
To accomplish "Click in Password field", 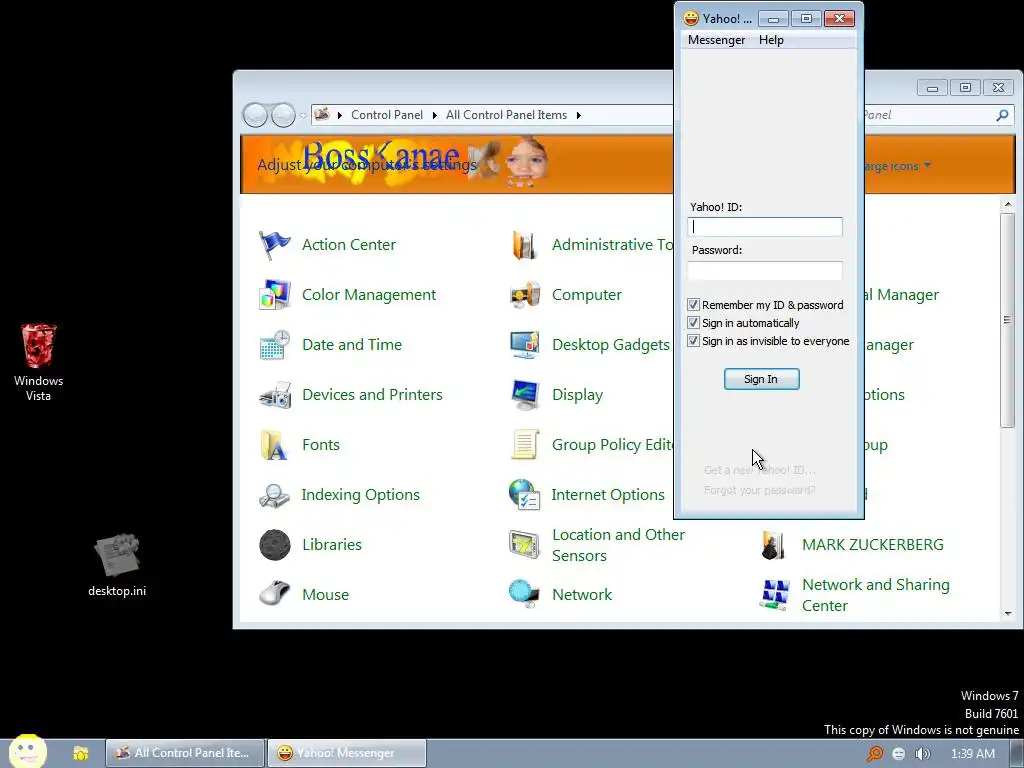I will pos(765,270).
